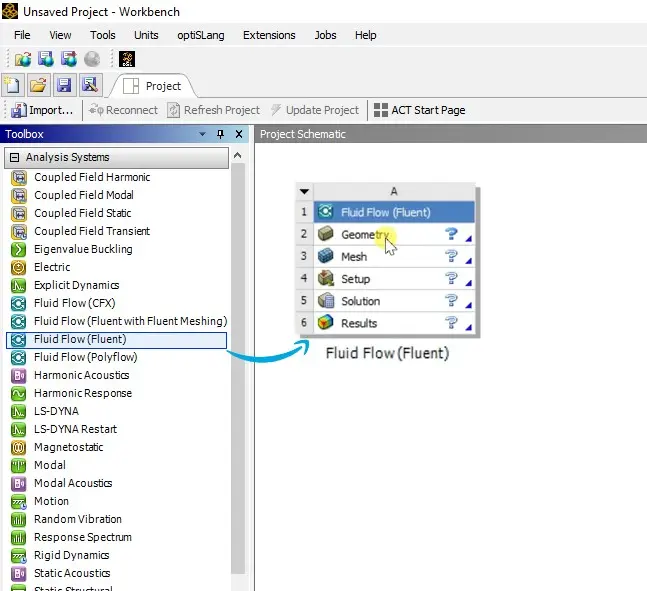
Task: Select the Fluid Flow (Fluent) header cell
Action: click(x=394, y=212)
